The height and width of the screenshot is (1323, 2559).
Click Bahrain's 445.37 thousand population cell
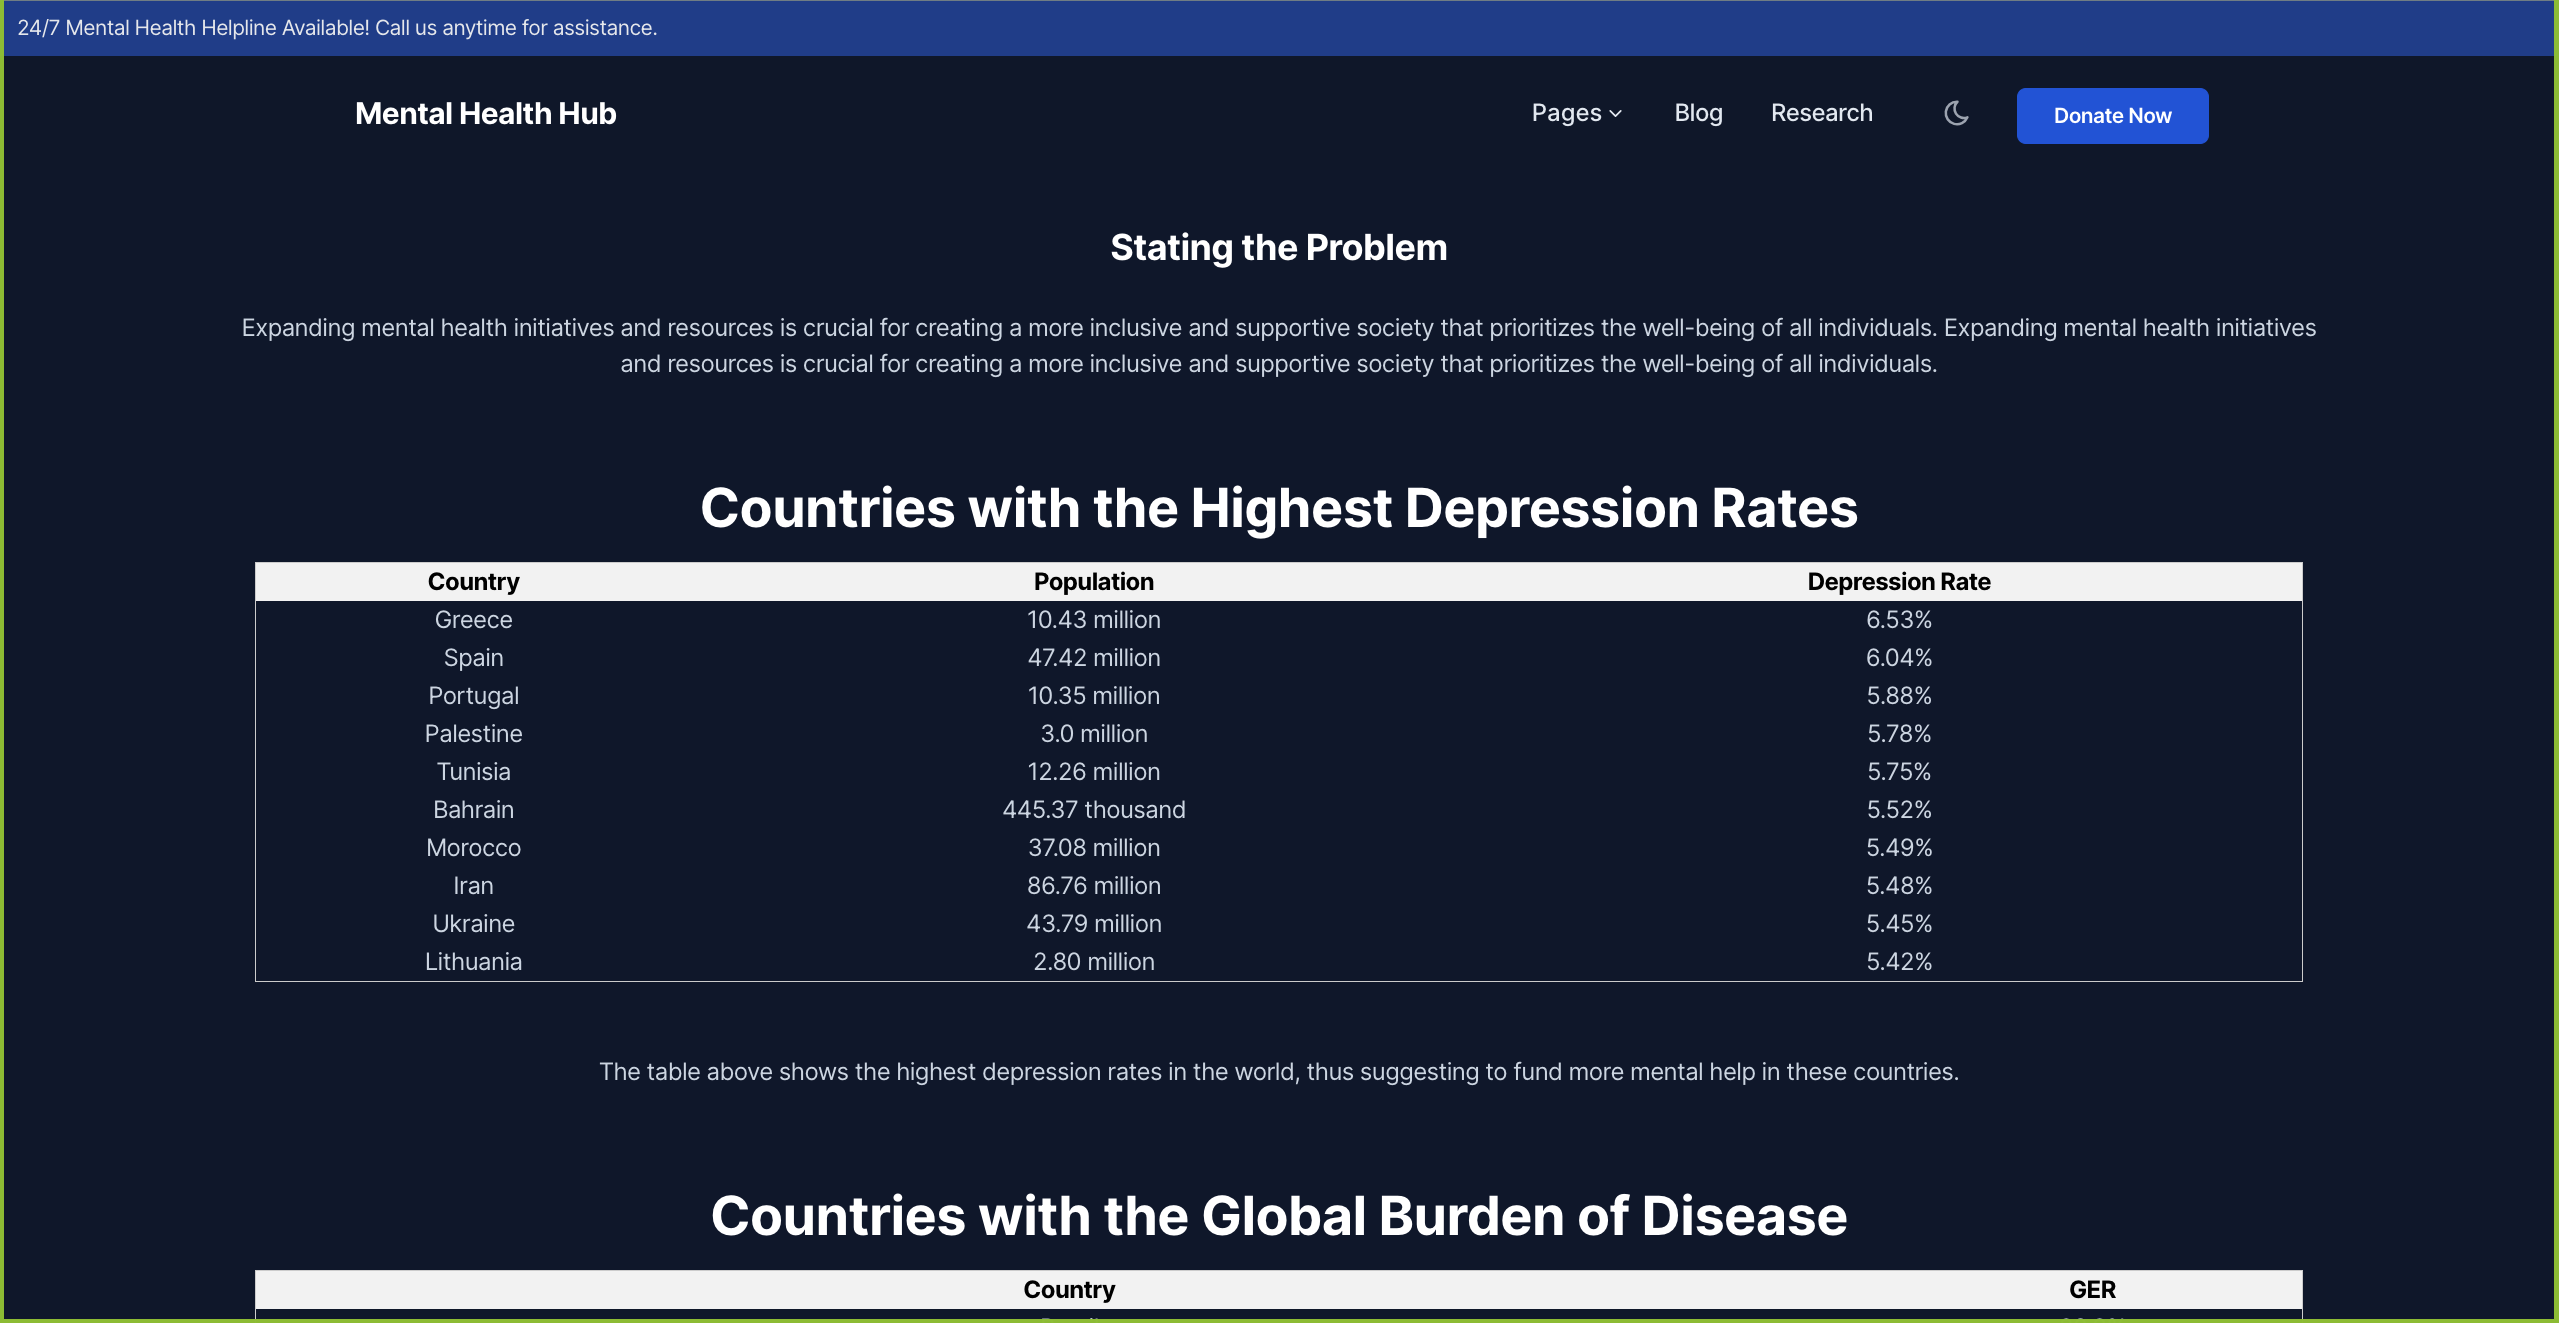1093,810
